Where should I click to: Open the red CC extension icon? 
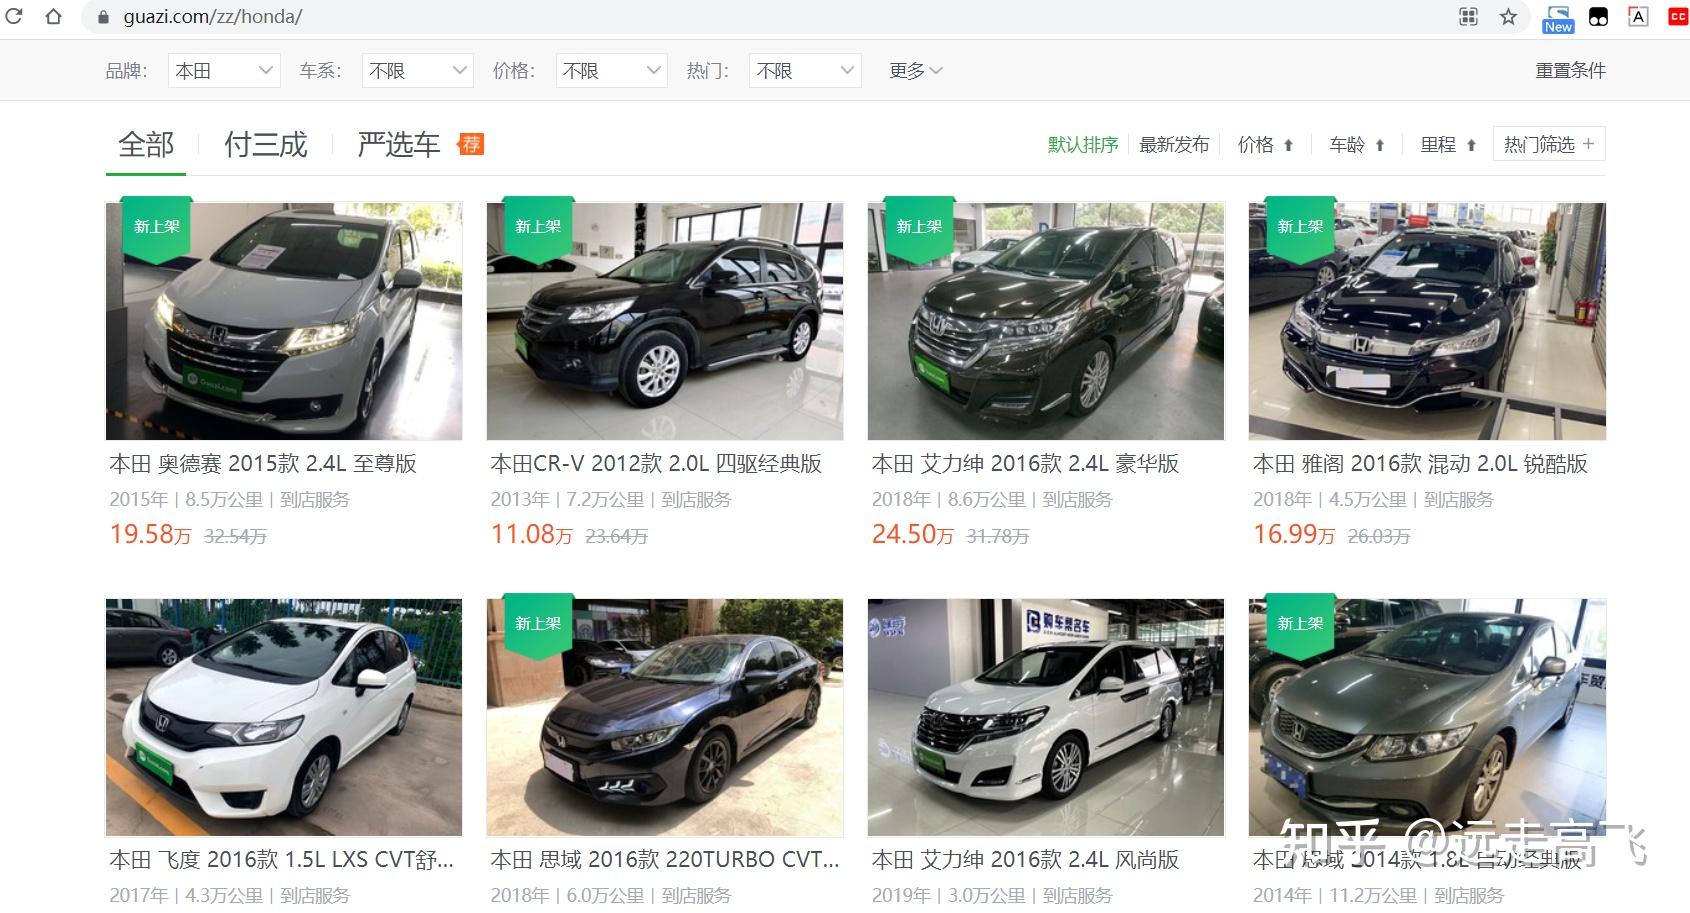[1678, 17]
